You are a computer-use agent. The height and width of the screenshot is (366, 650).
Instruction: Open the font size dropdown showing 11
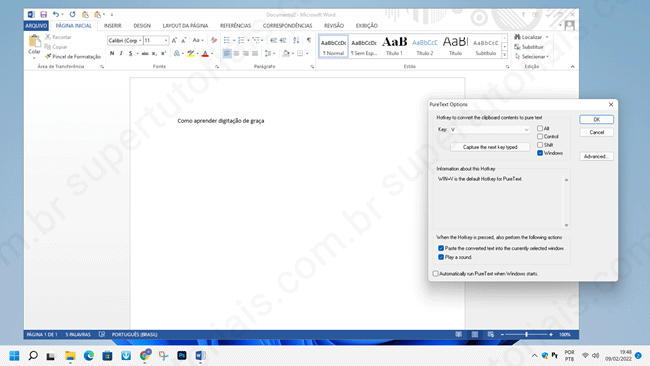tap(166, 40)
